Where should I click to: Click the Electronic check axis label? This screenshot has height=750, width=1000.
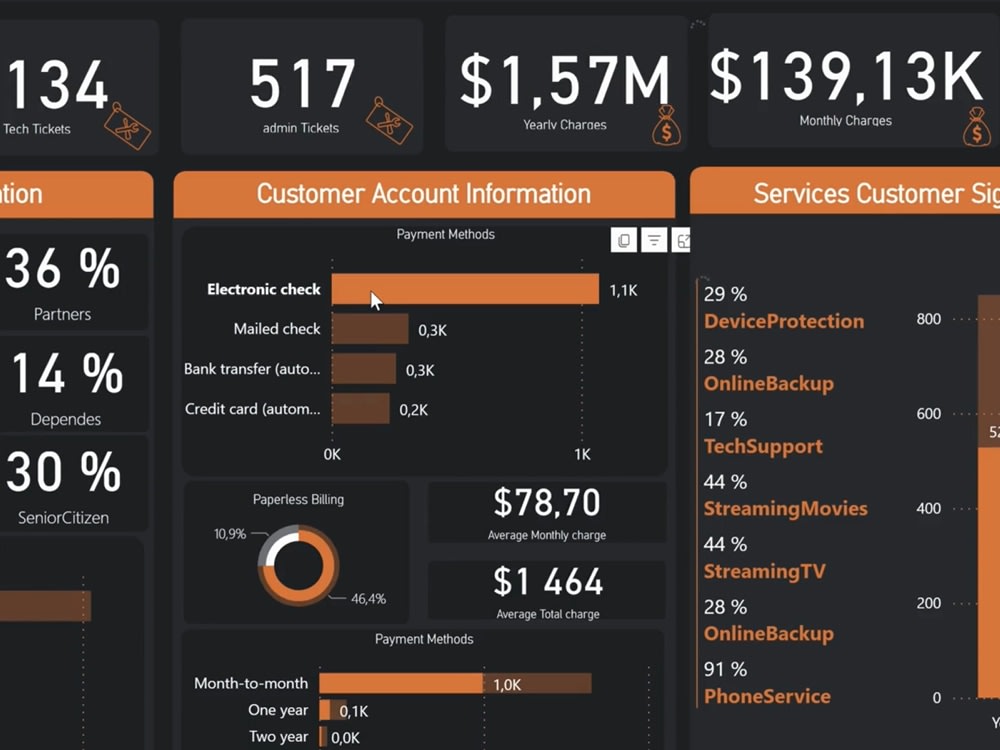263,289
